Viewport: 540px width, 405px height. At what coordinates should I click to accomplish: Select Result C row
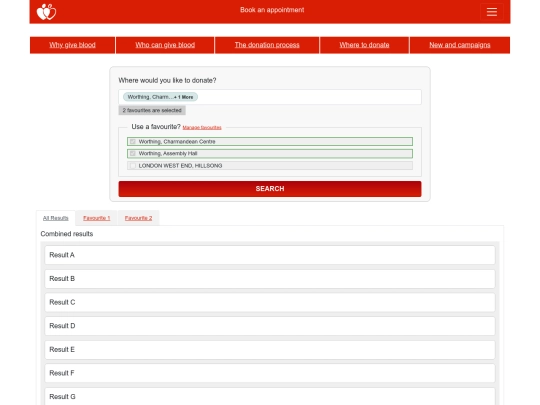tap(270, 302)
